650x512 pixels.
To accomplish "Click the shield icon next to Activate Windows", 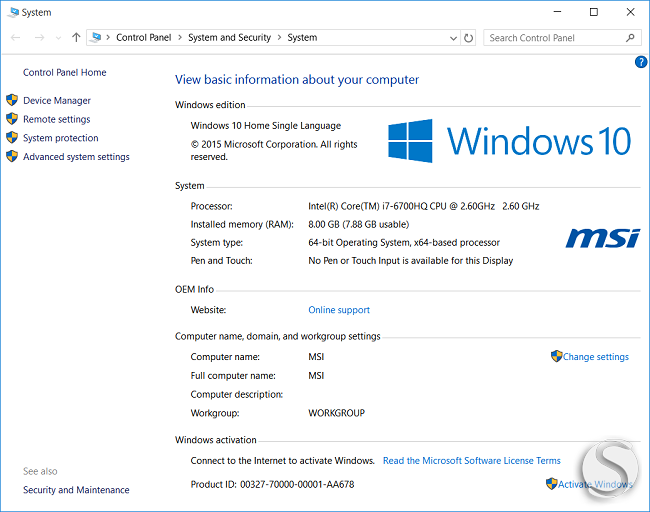I will pyautogui.click(x=551, y=483).
